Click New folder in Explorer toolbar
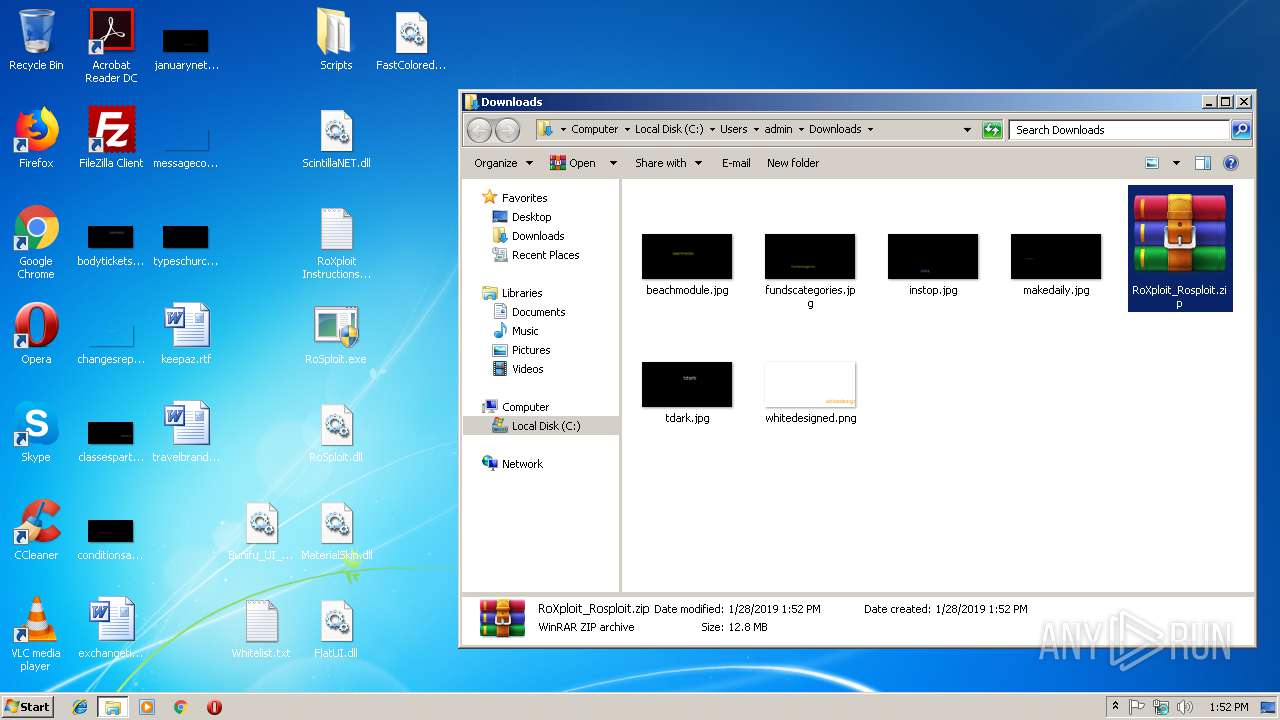 tap(793, 163)
